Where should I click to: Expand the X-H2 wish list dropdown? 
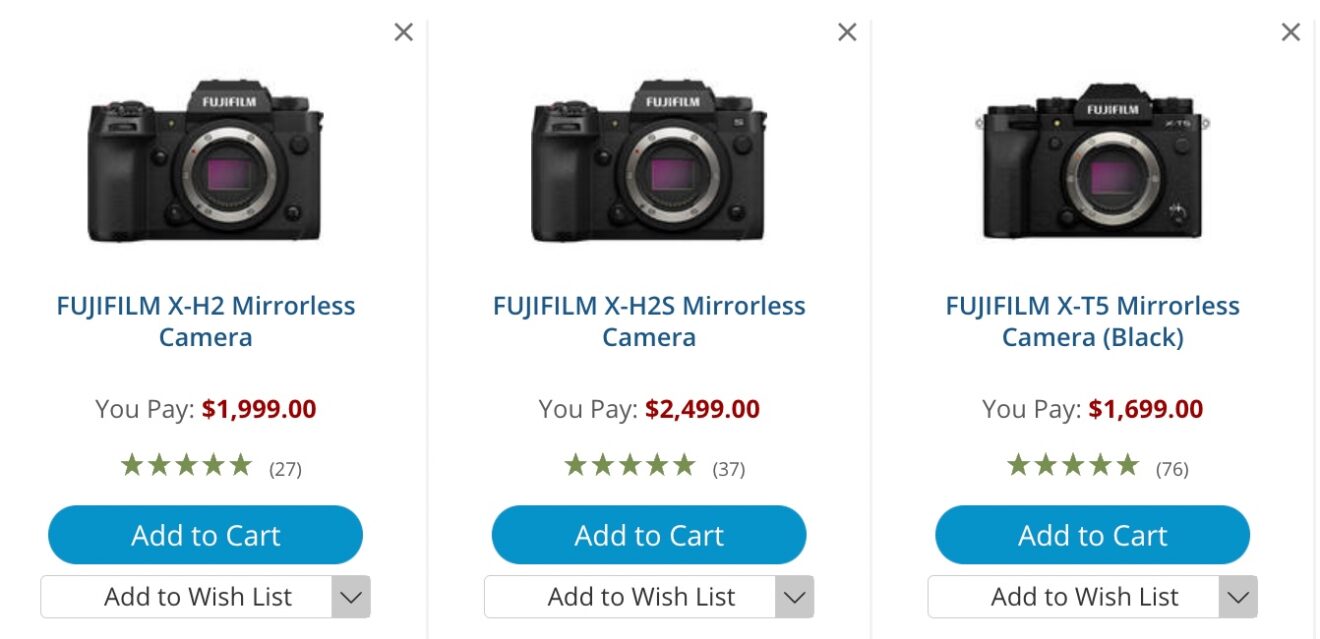349,596
